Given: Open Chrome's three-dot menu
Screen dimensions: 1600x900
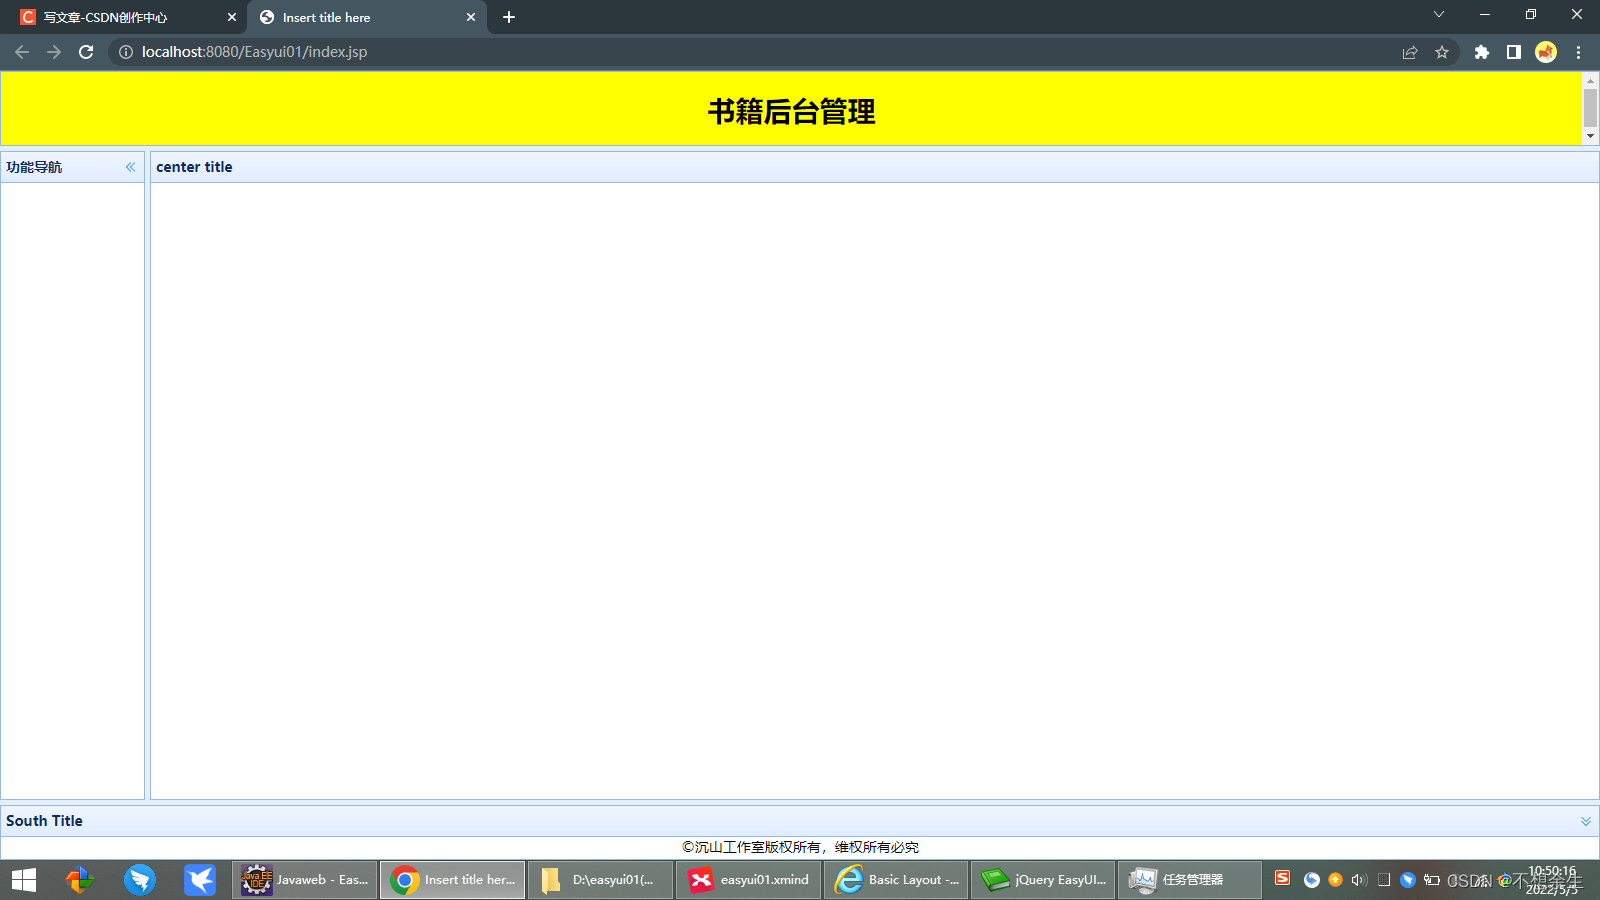Looking at the screenshot, I should (x=1579, y=52).
